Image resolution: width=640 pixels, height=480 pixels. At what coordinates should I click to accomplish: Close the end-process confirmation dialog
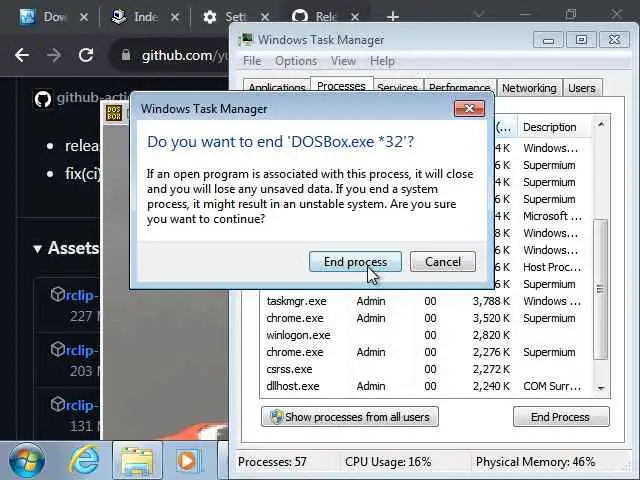coord(469,109)
